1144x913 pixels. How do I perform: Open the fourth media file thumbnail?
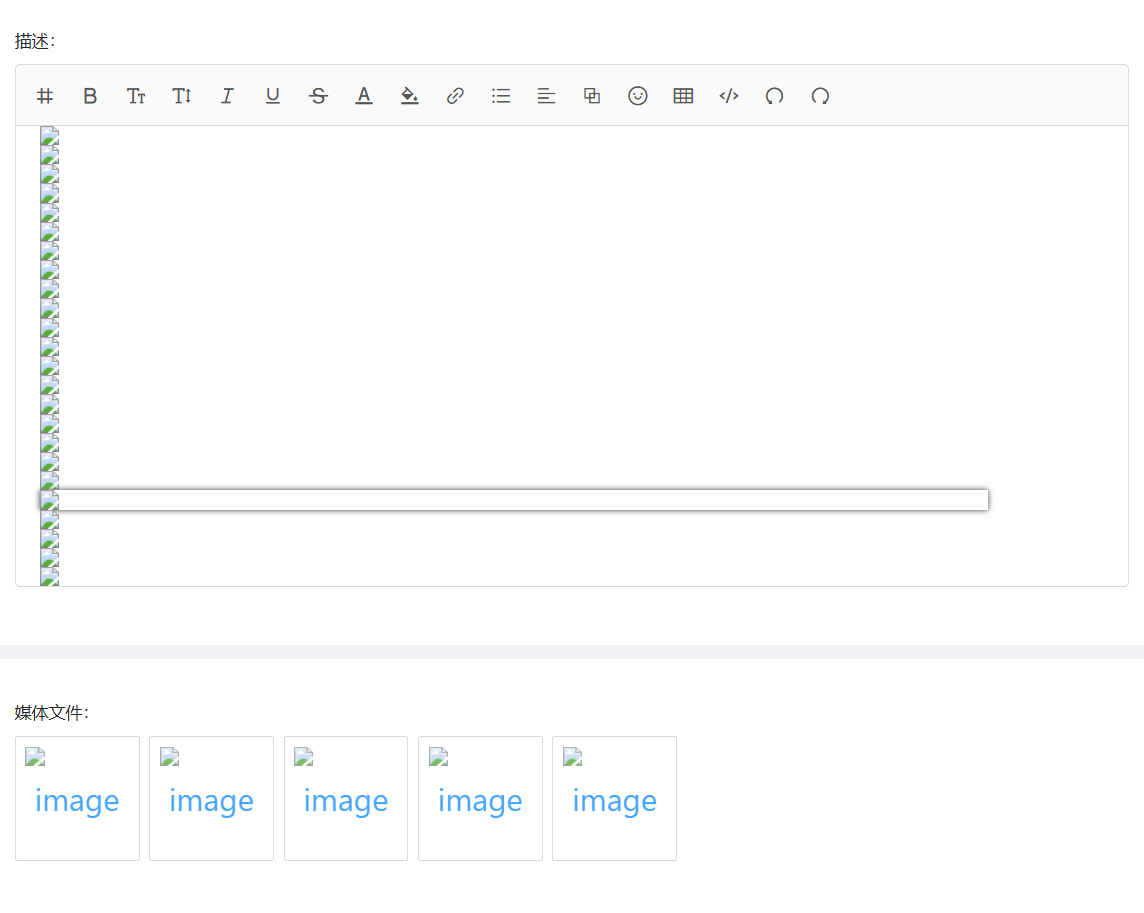point(480,798)
